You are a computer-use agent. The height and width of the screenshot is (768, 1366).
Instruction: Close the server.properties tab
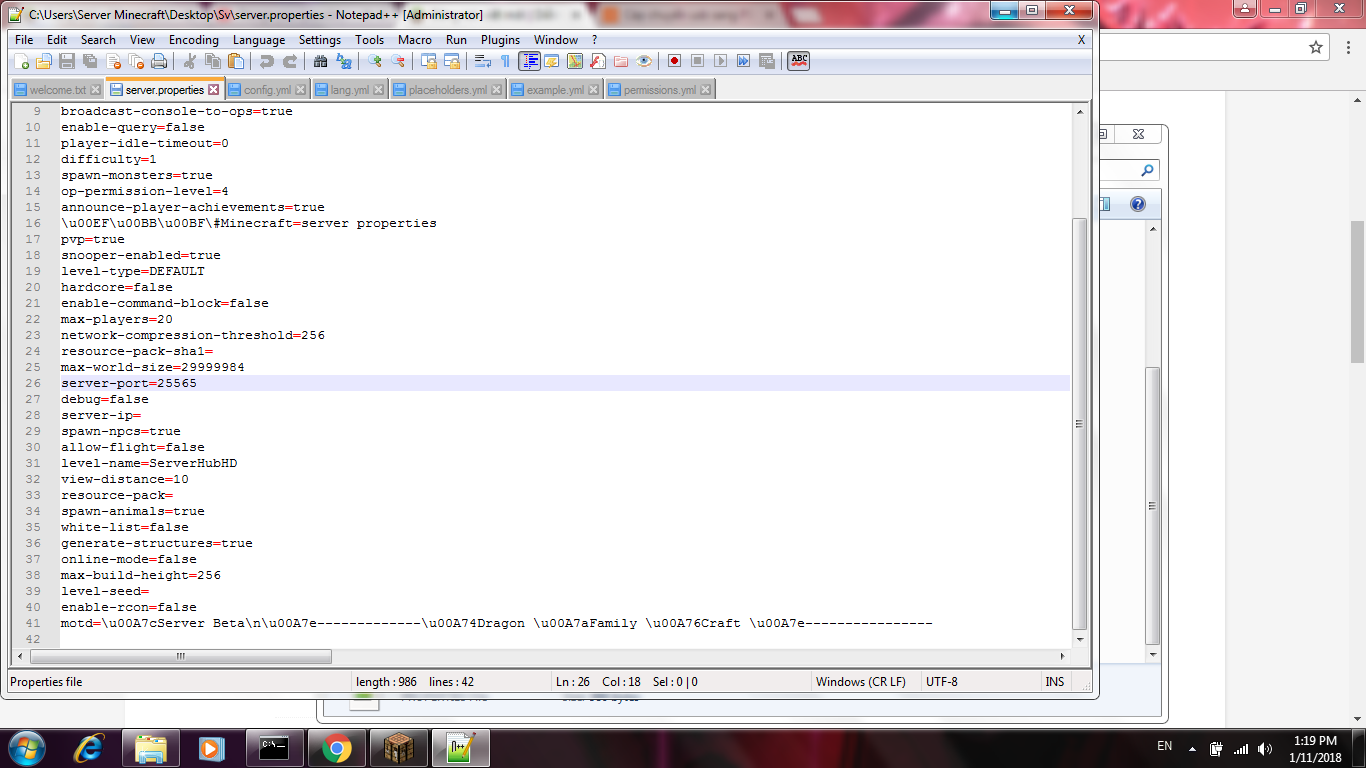tap(213, 90)
